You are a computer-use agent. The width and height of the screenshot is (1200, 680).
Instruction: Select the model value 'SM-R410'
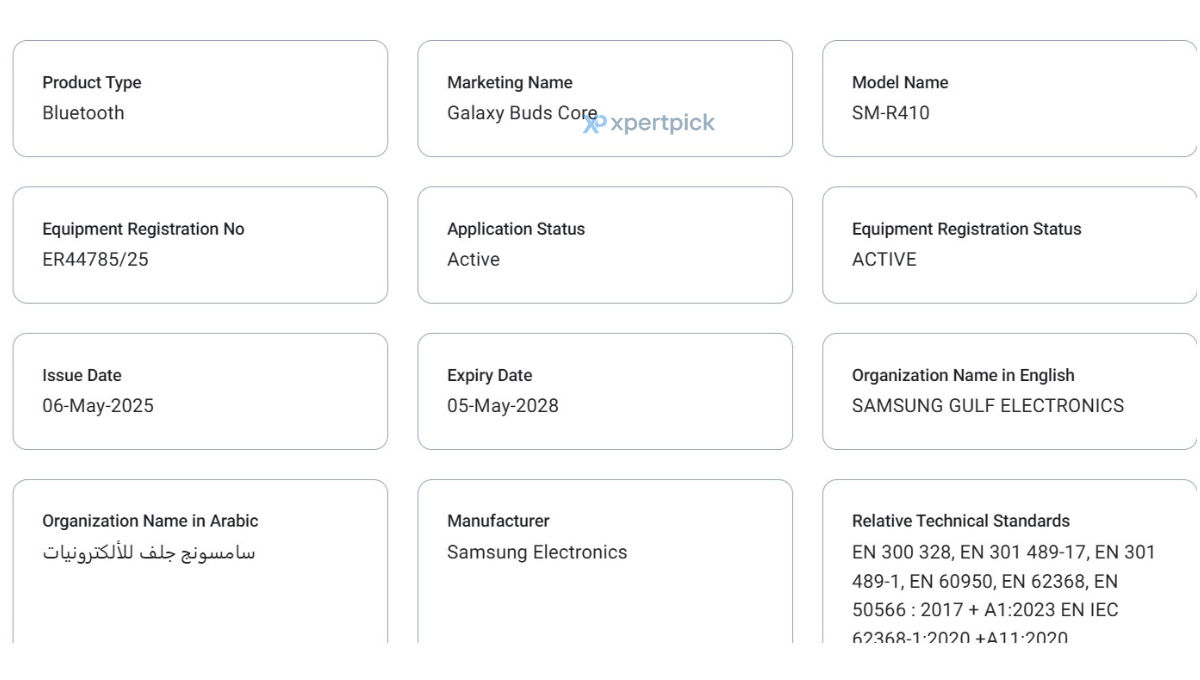click(x=891, y=113)
